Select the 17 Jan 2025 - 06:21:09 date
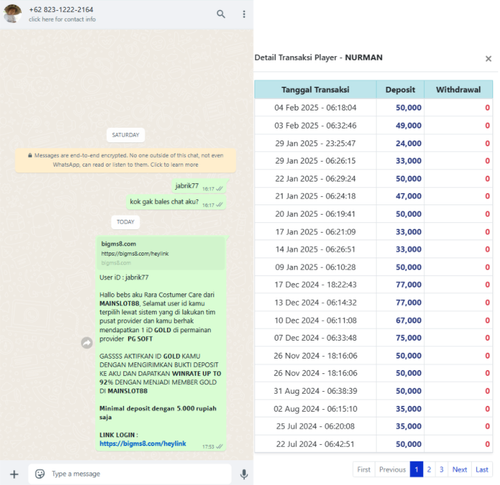The height and width of the screenshot is (485, 500). click(315, 232)
